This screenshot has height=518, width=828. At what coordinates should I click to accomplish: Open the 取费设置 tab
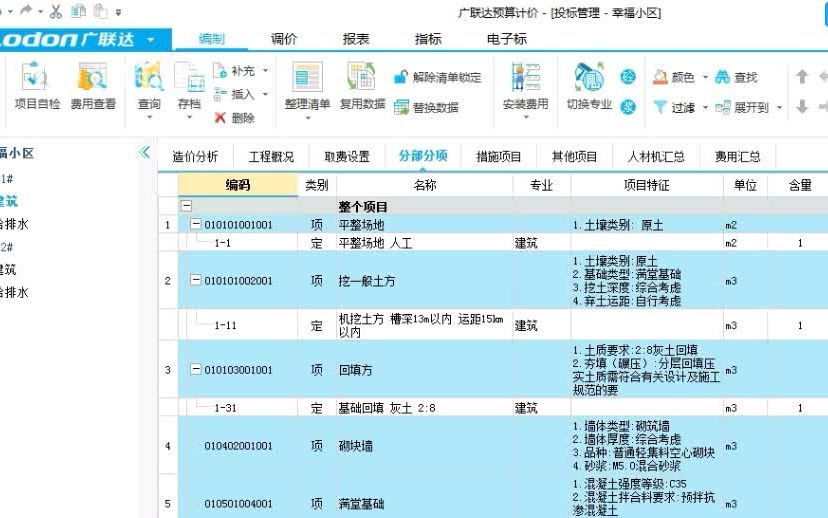(x=347, y=156)
